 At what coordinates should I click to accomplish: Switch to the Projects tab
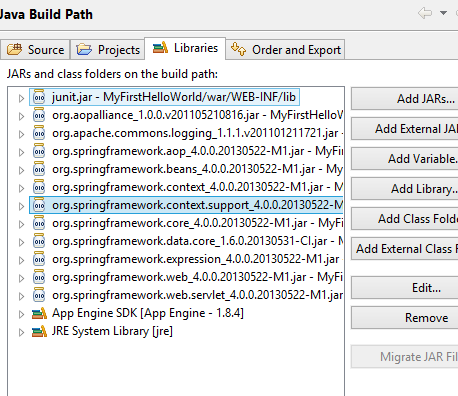click(x=107, y=50)
